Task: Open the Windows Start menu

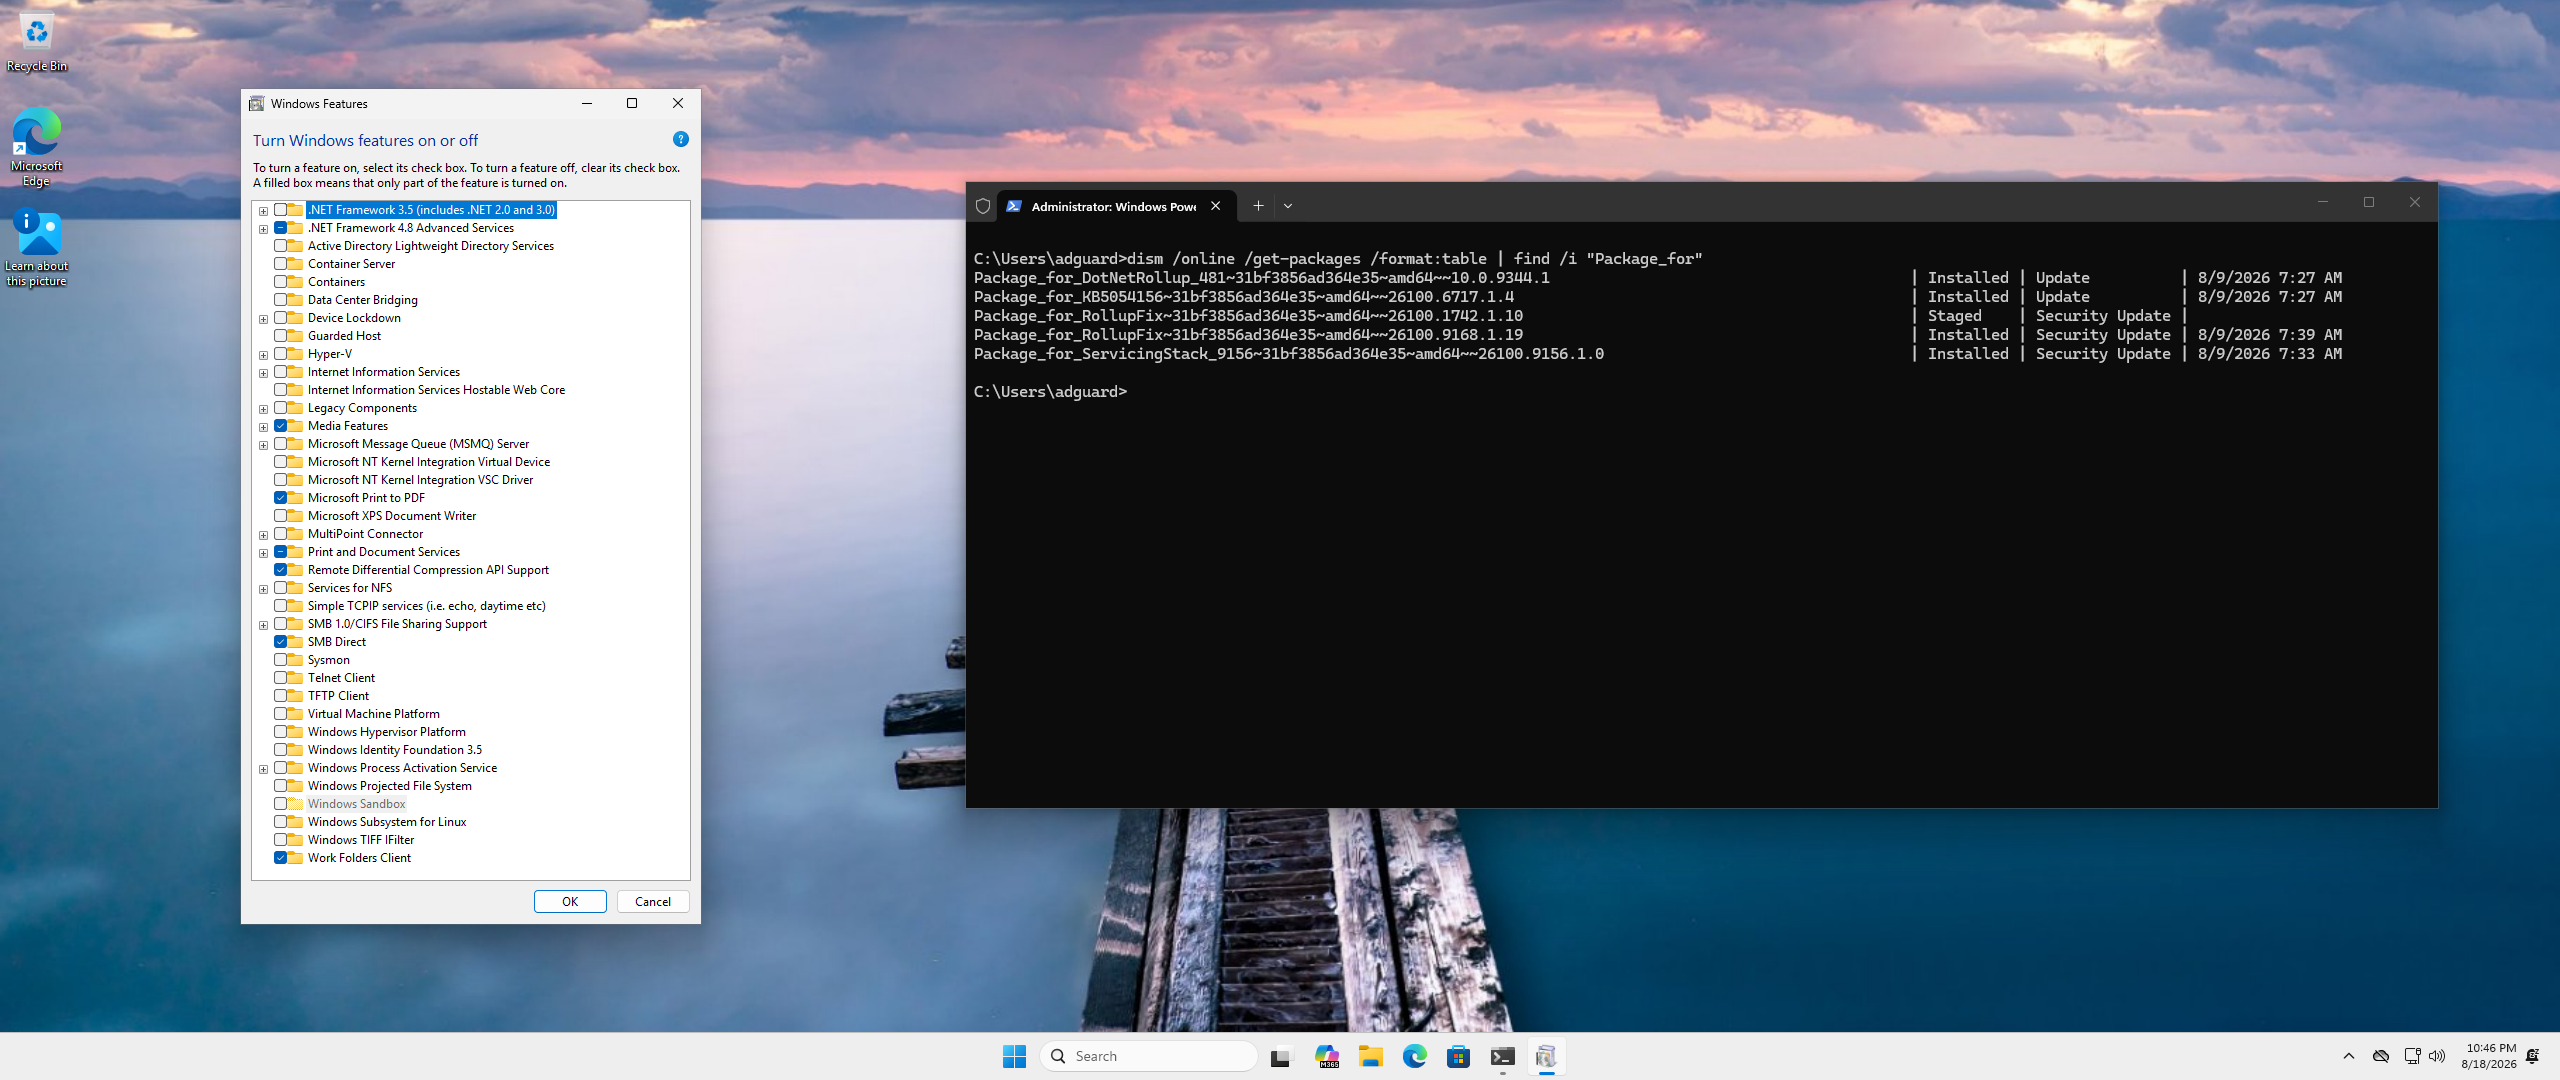Action: (1014, 1056)
